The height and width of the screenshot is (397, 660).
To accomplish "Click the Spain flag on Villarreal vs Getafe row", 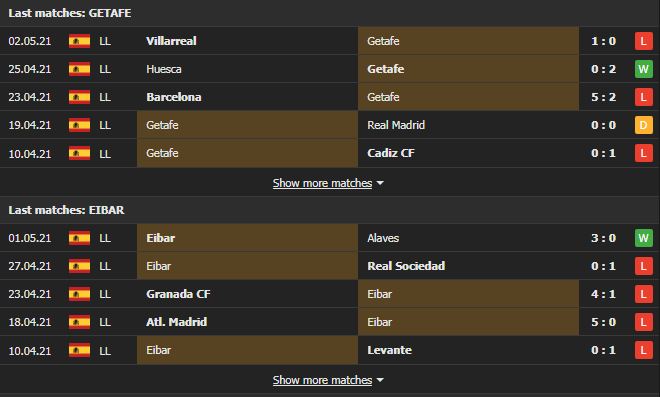I will coord(79,41).
